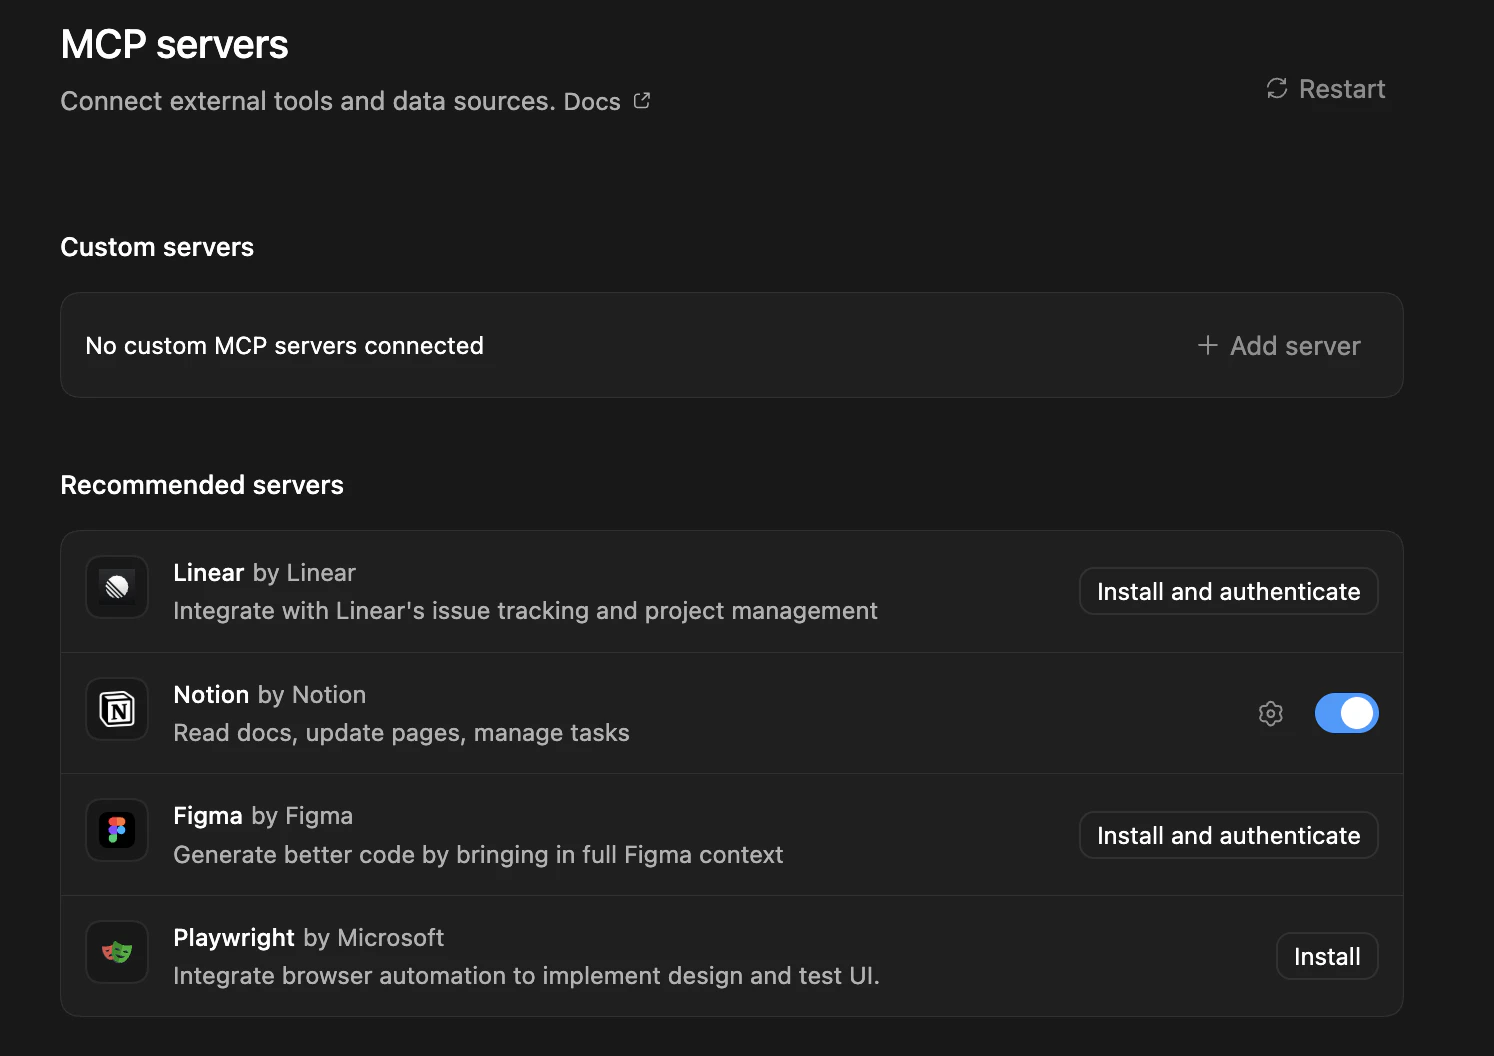Disable the Notion server toggle
Image resolution: width=1494 pixels, height=1056 pixels.
pos(1346,713)
